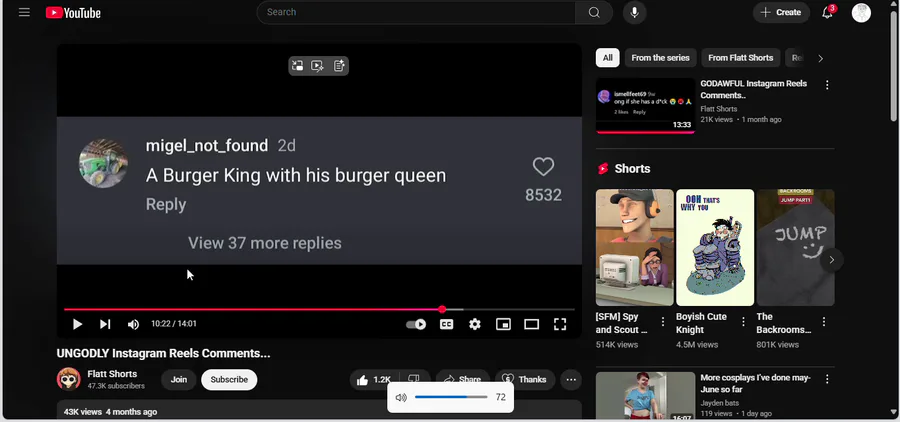
Task: Subscribe to Flatt Shorts
Action: pos(229,380)
